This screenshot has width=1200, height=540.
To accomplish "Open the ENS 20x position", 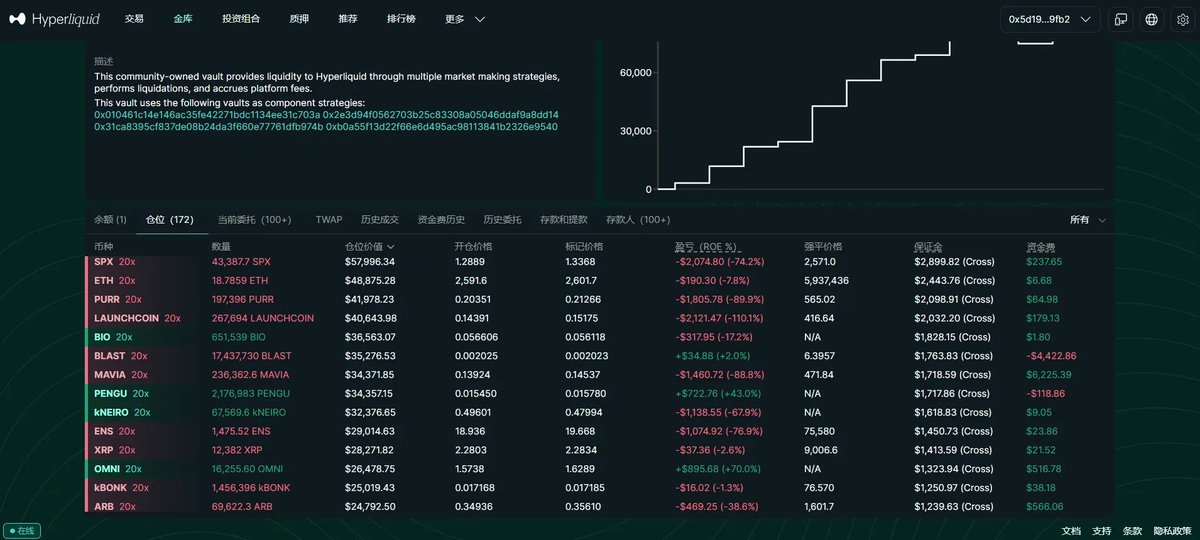I will pyautogui.click(x=114, y=431).
